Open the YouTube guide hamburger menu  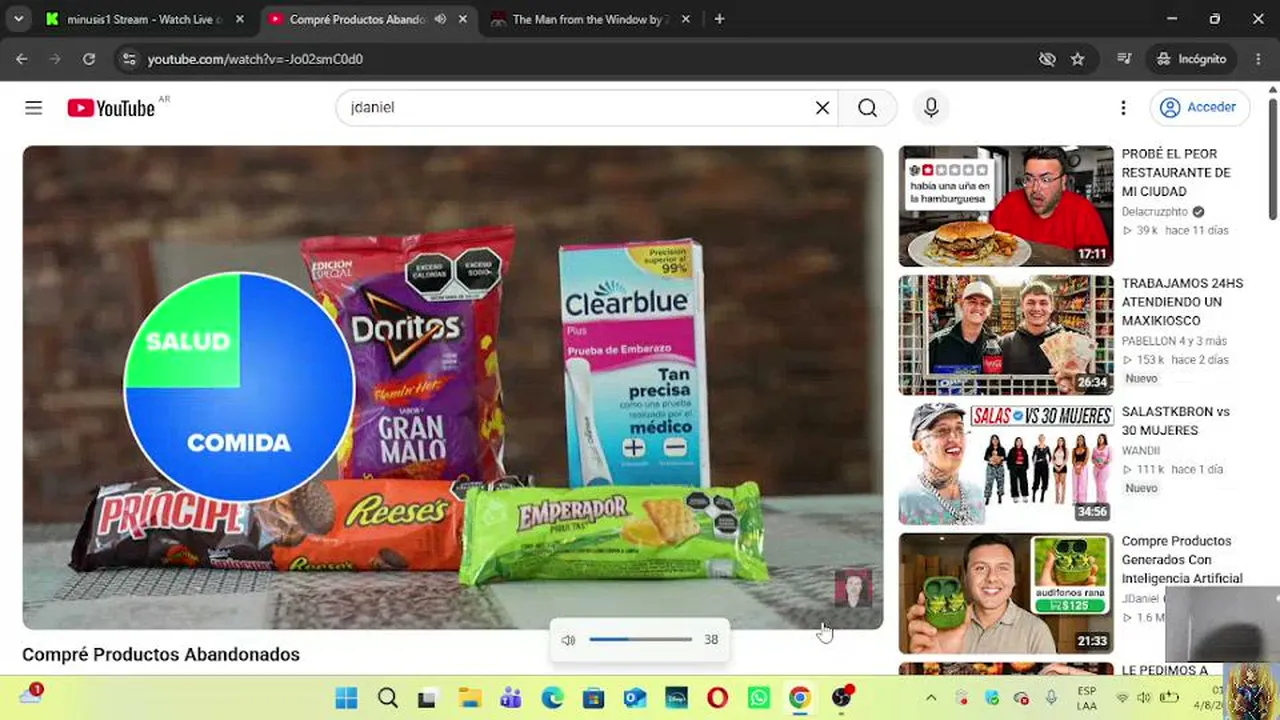[x=34, y=108]
